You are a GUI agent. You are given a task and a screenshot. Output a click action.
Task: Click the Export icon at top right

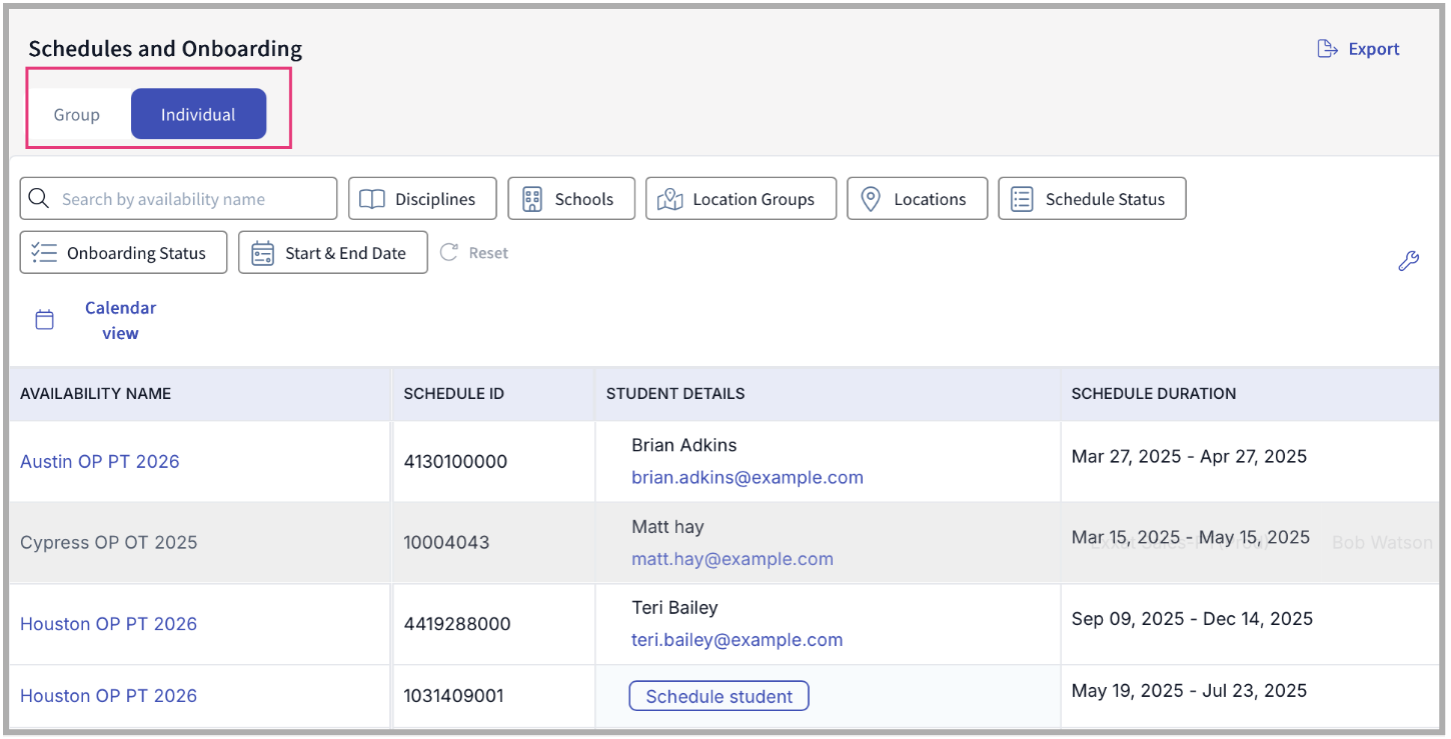tap(1327, 49)
